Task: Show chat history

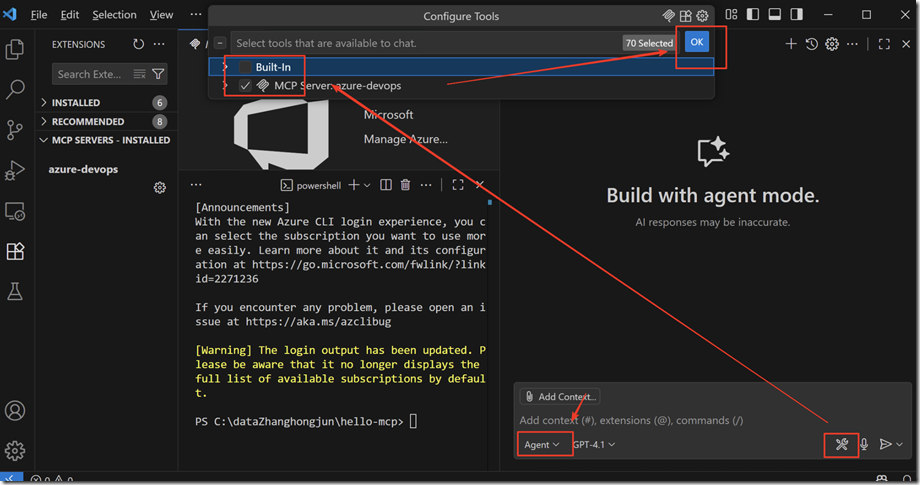Action: (x=811, y=44)
